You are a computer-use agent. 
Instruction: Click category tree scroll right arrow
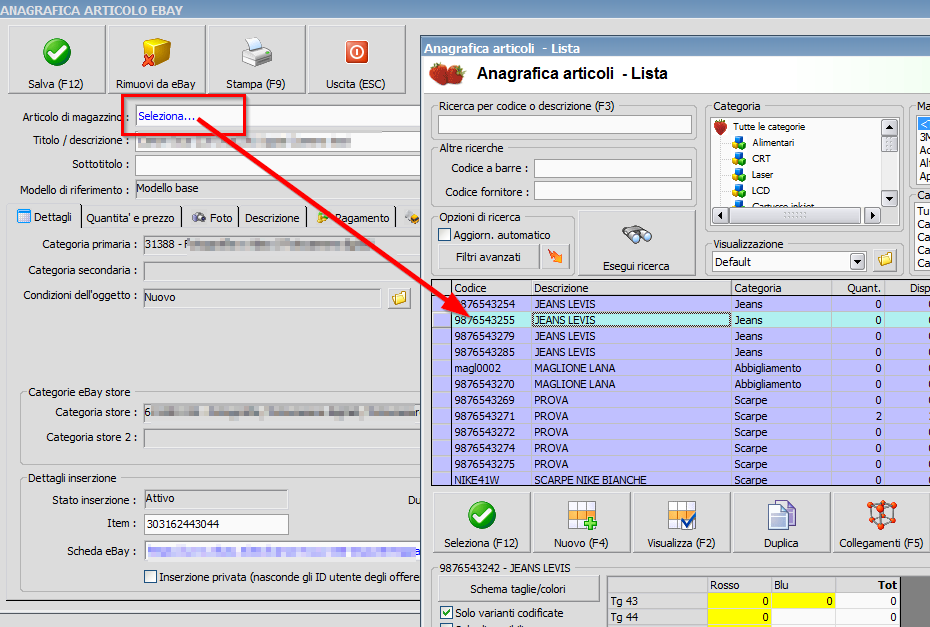[872, 215]
